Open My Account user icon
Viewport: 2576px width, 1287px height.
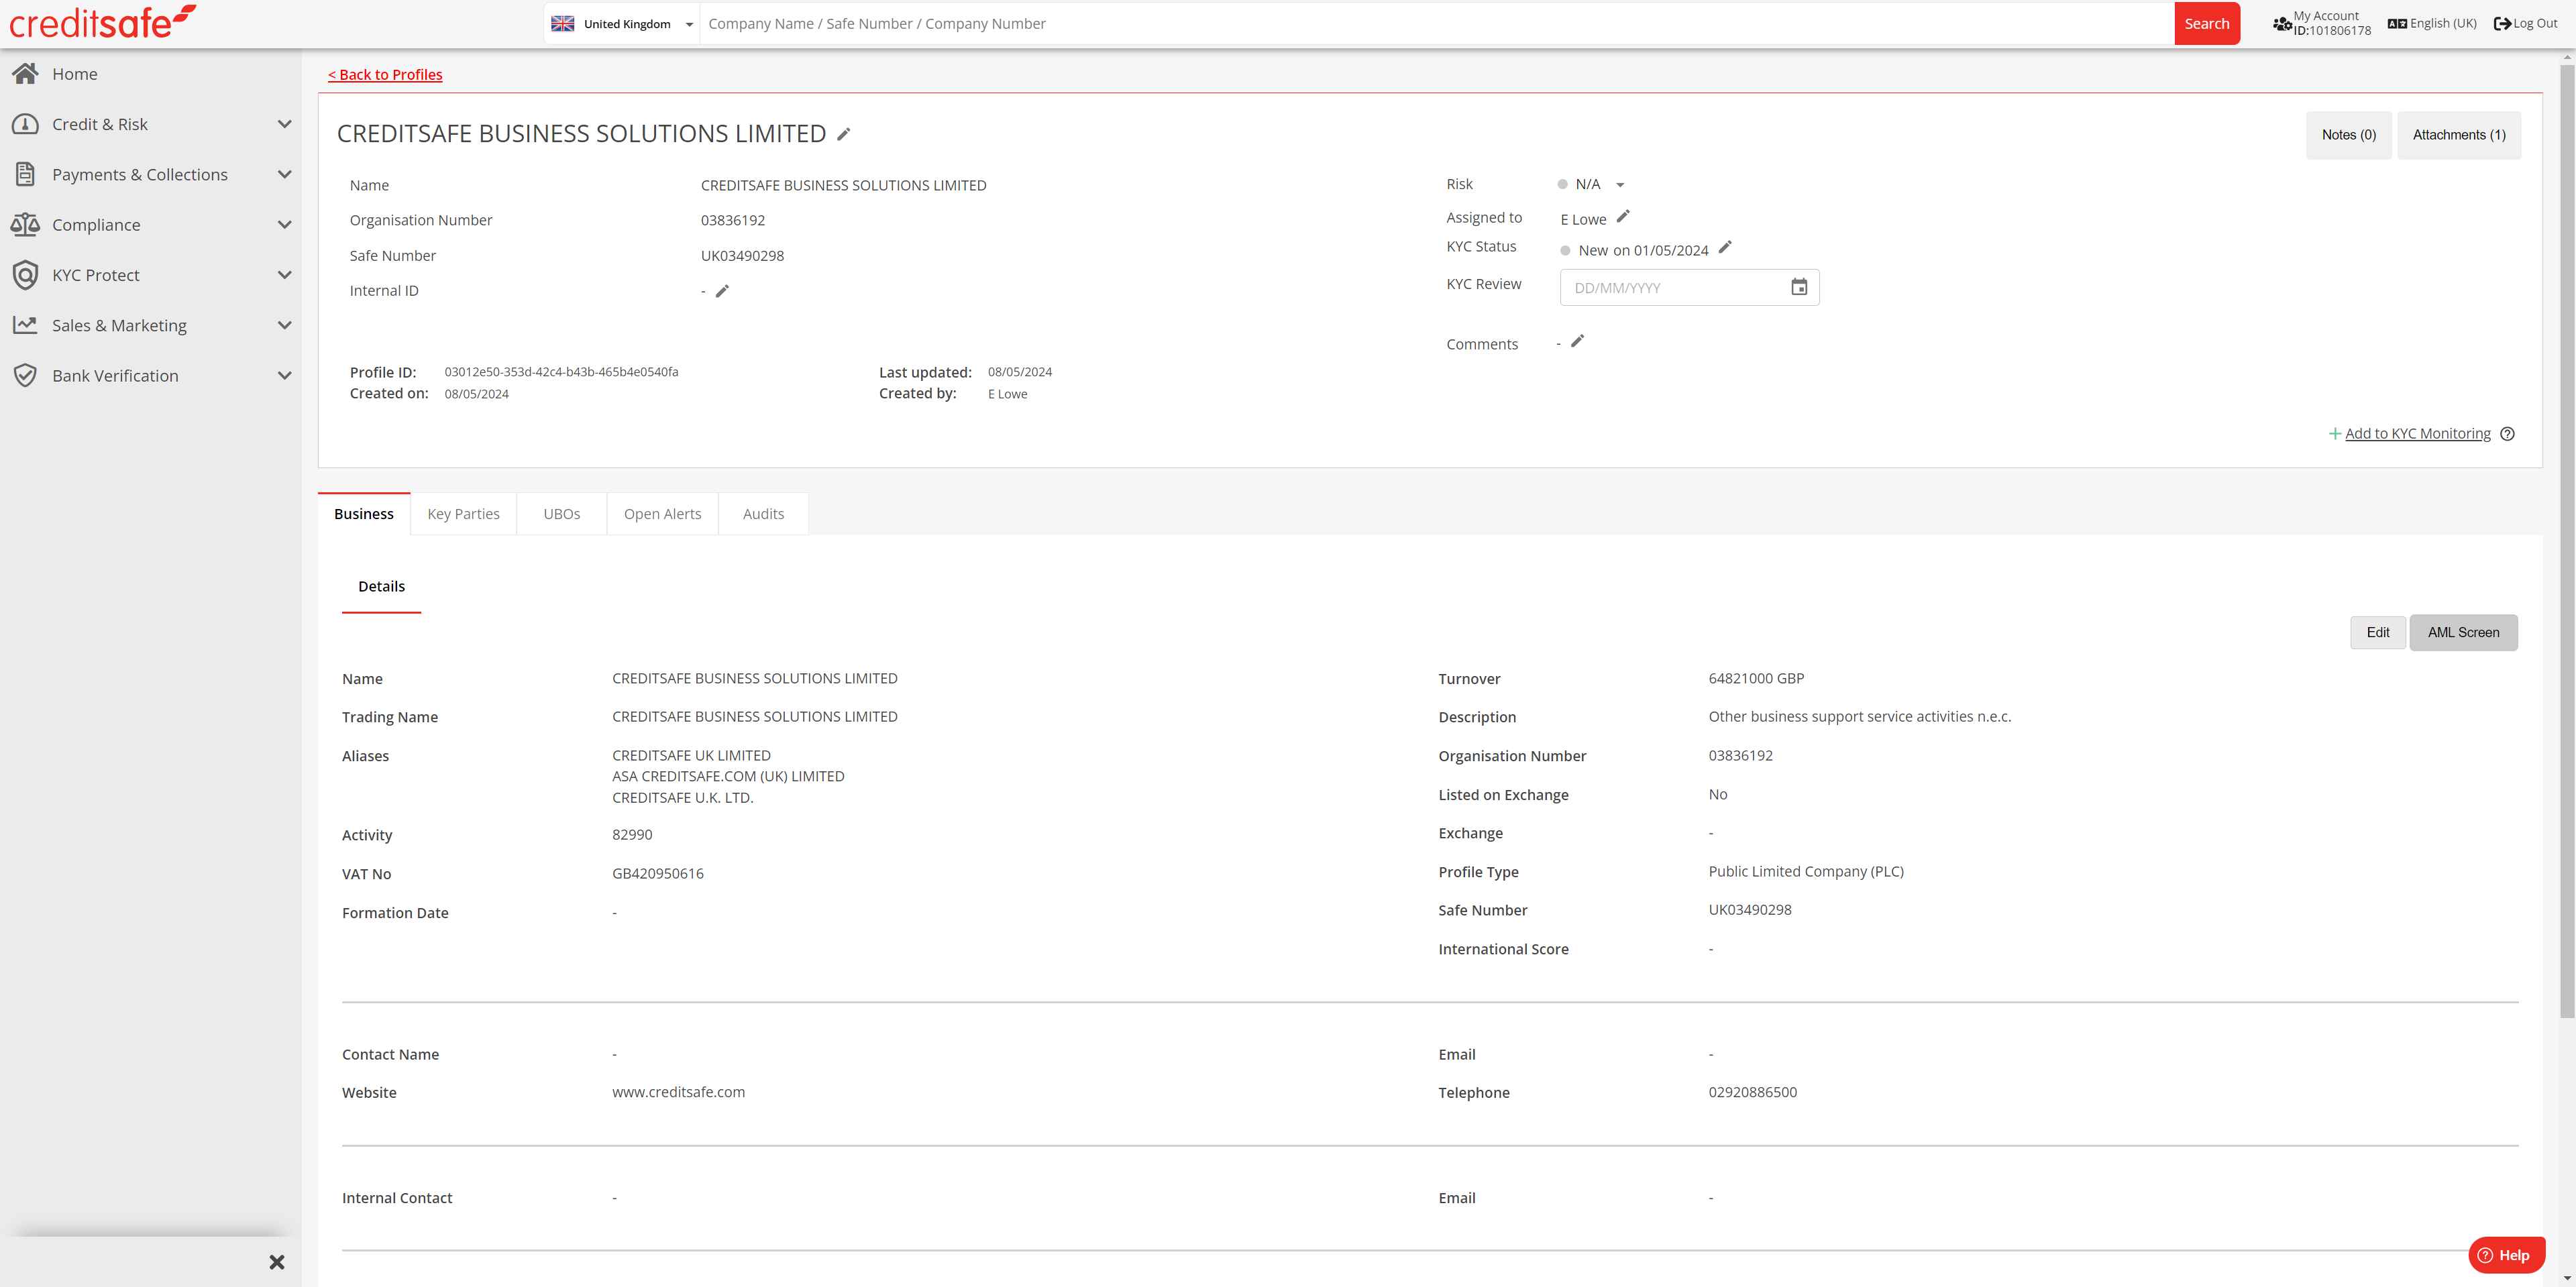[x=2282, y=23]
